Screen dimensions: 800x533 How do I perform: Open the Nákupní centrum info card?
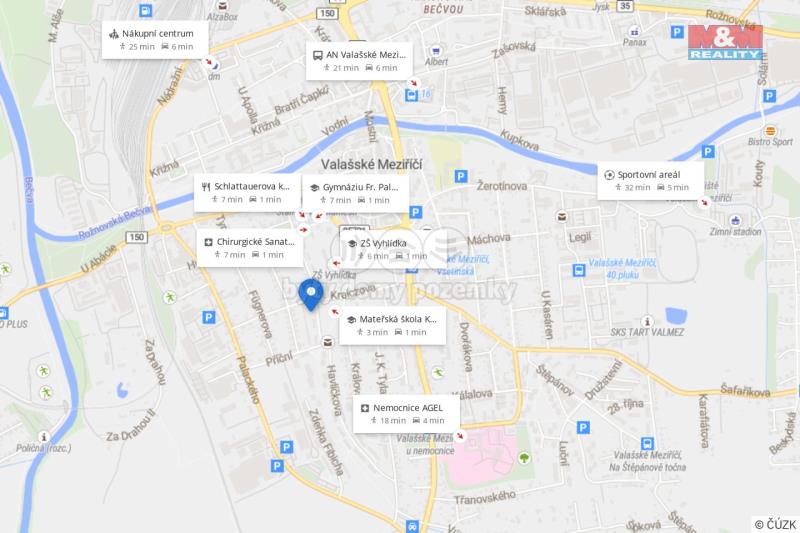[x=155, y=40]
